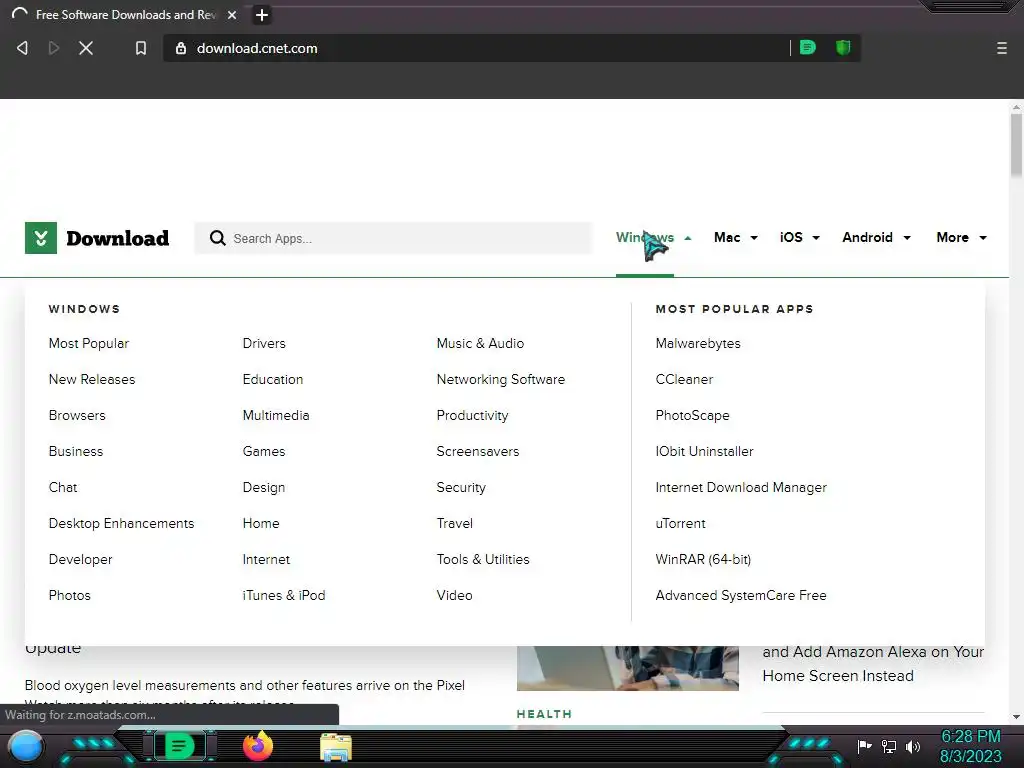Open the Internet category
This screenshot has width=1024, height=768.
[266, 560]
